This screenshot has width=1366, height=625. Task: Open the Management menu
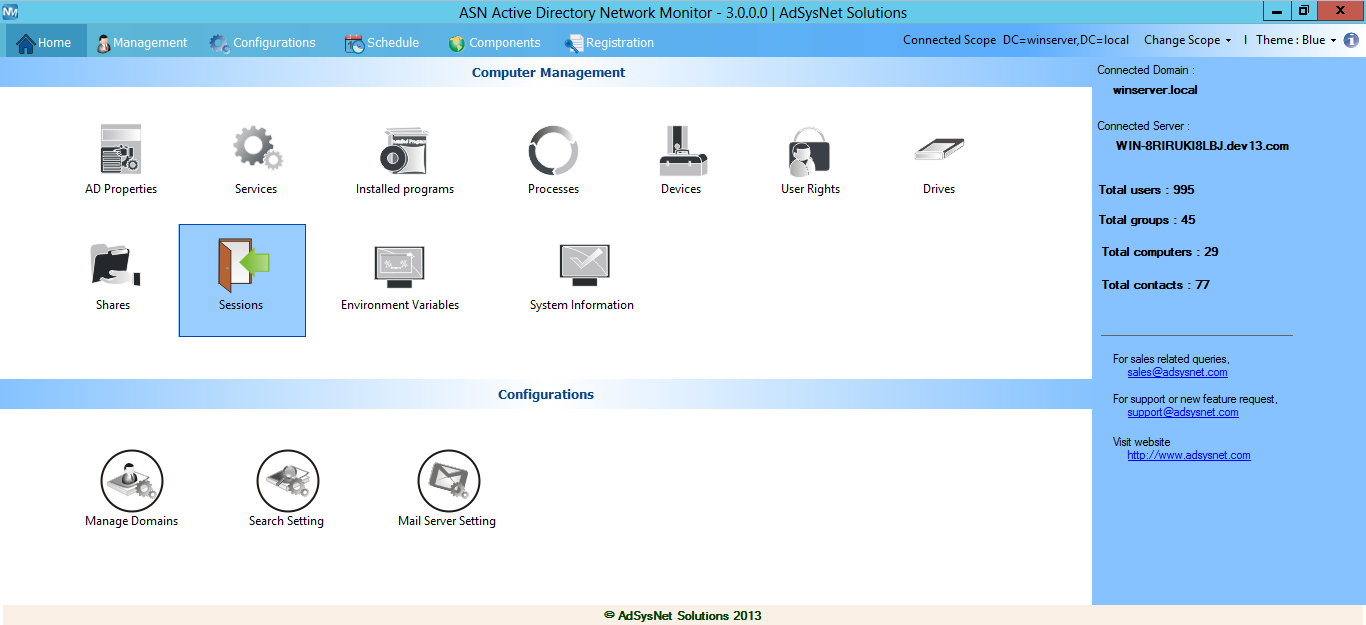tap(142, 43)
